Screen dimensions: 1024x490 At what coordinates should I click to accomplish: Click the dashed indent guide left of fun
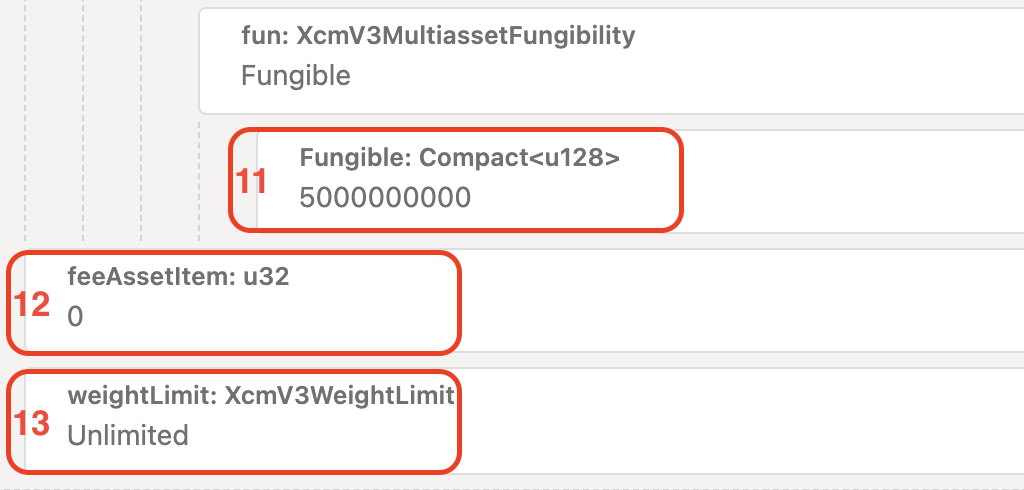click(x=142, y=60)
